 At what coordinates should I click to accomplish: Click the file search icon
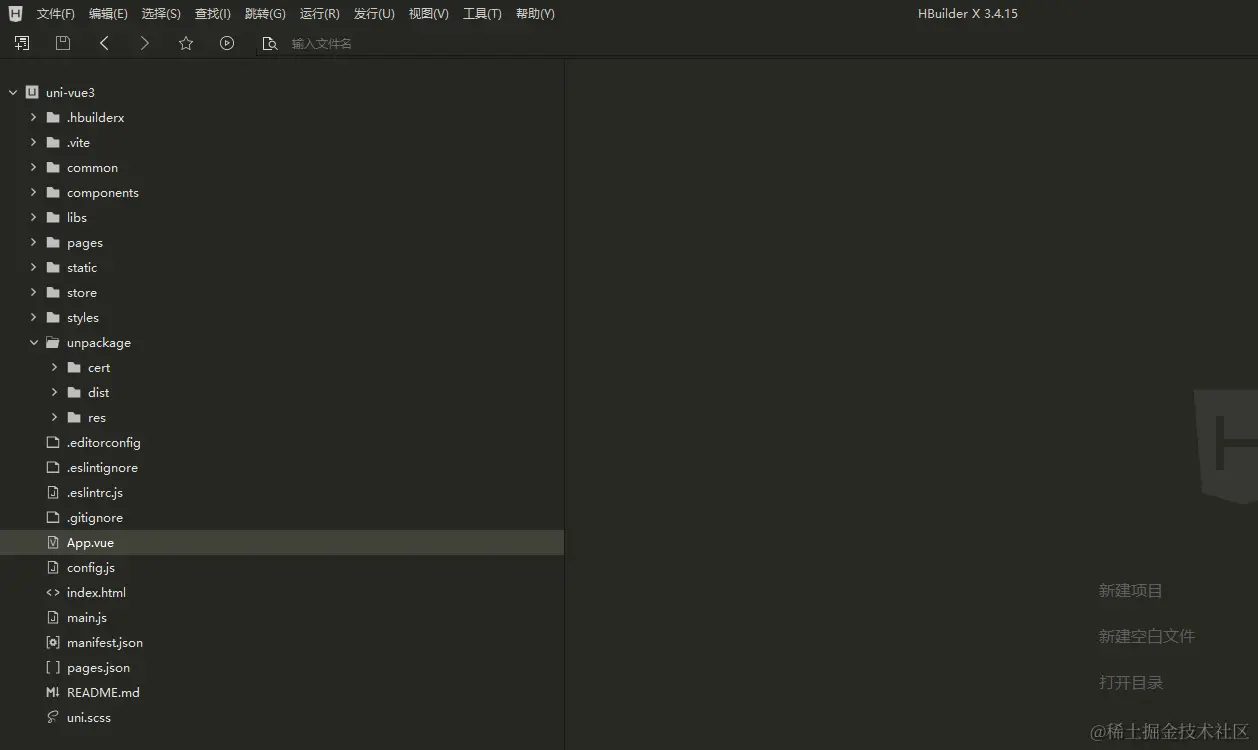pyautogui.click(x=268, y=43)
